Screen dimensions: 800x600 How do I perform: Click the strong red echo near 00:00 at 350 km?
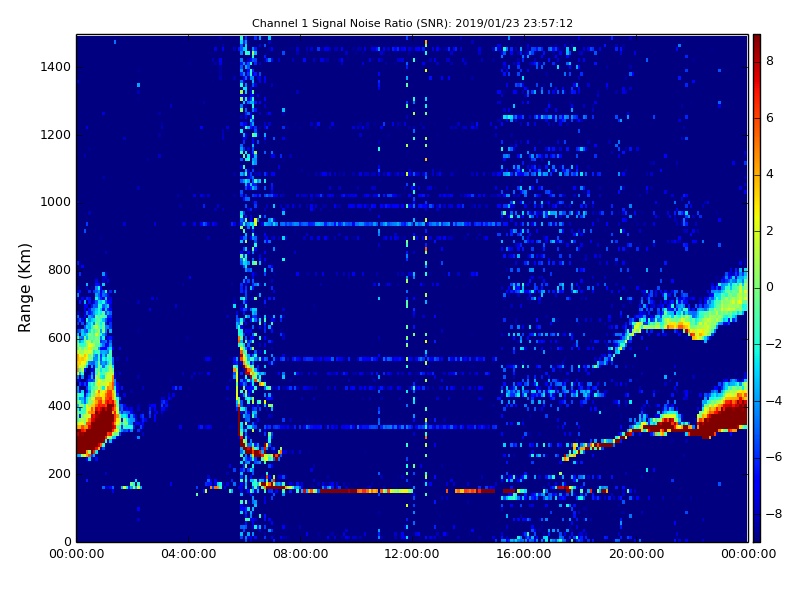pyautogui.click(x=95, y=426)
